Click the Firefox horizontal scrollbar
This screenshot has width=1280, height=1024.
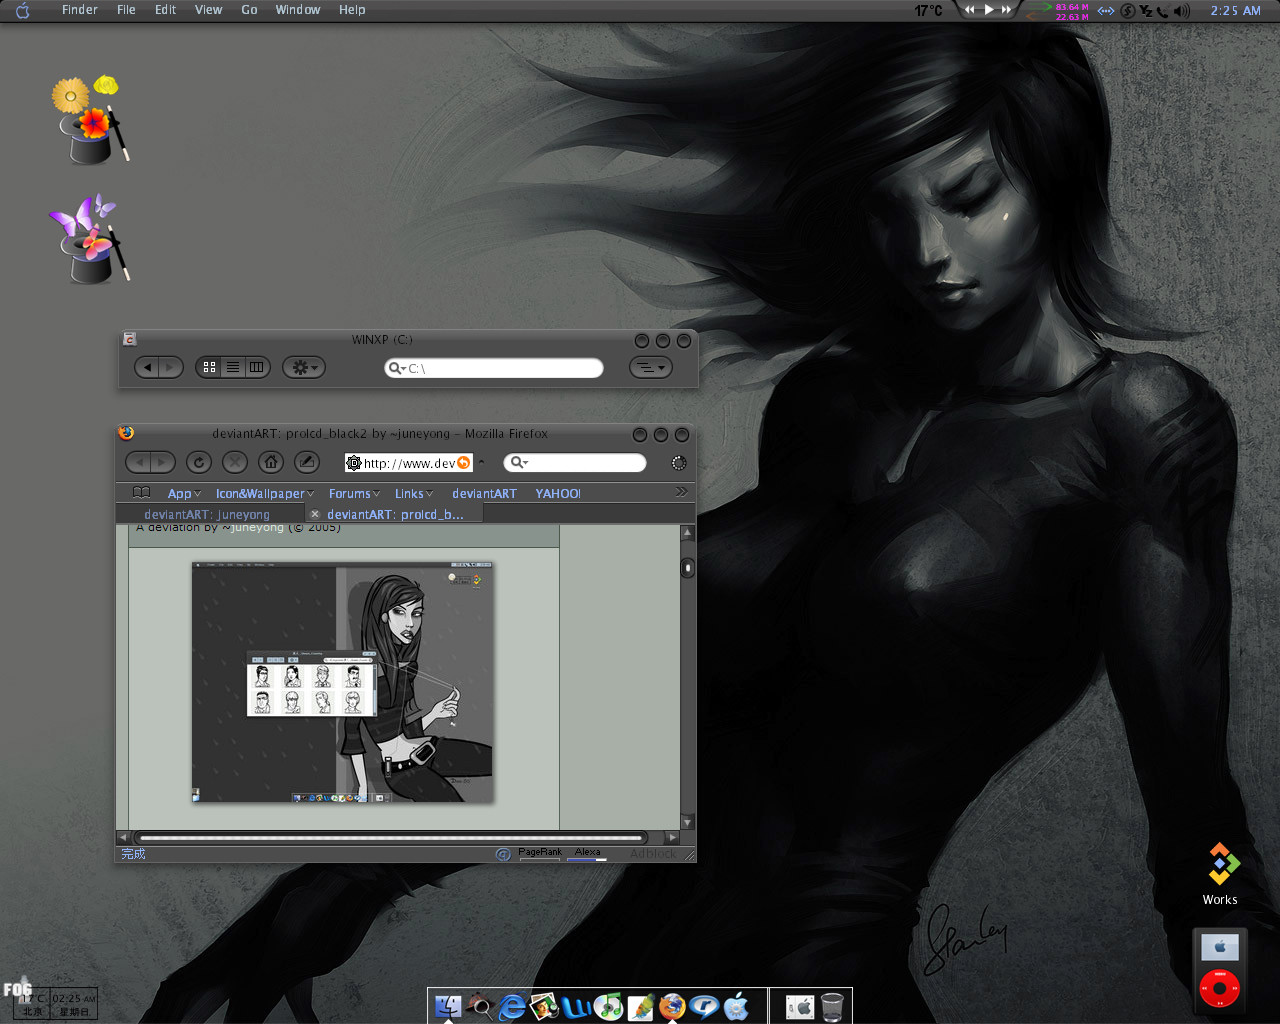click(391, 837)
